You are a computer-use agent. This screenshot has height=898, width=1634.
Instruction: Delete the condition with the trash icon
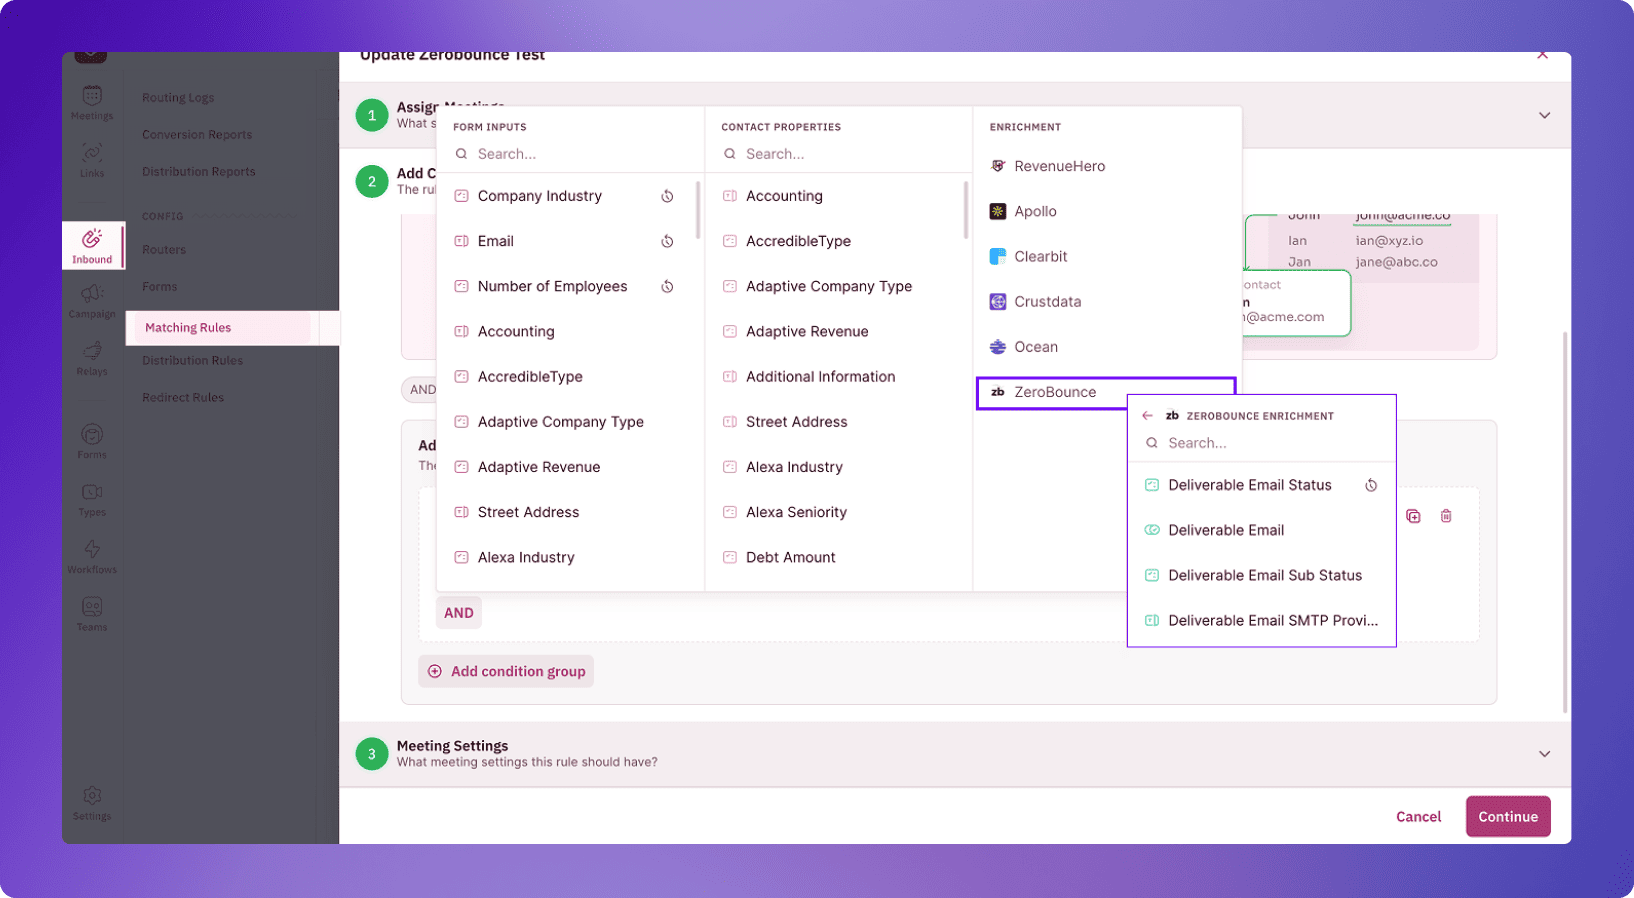click(x=1446, y=516)
